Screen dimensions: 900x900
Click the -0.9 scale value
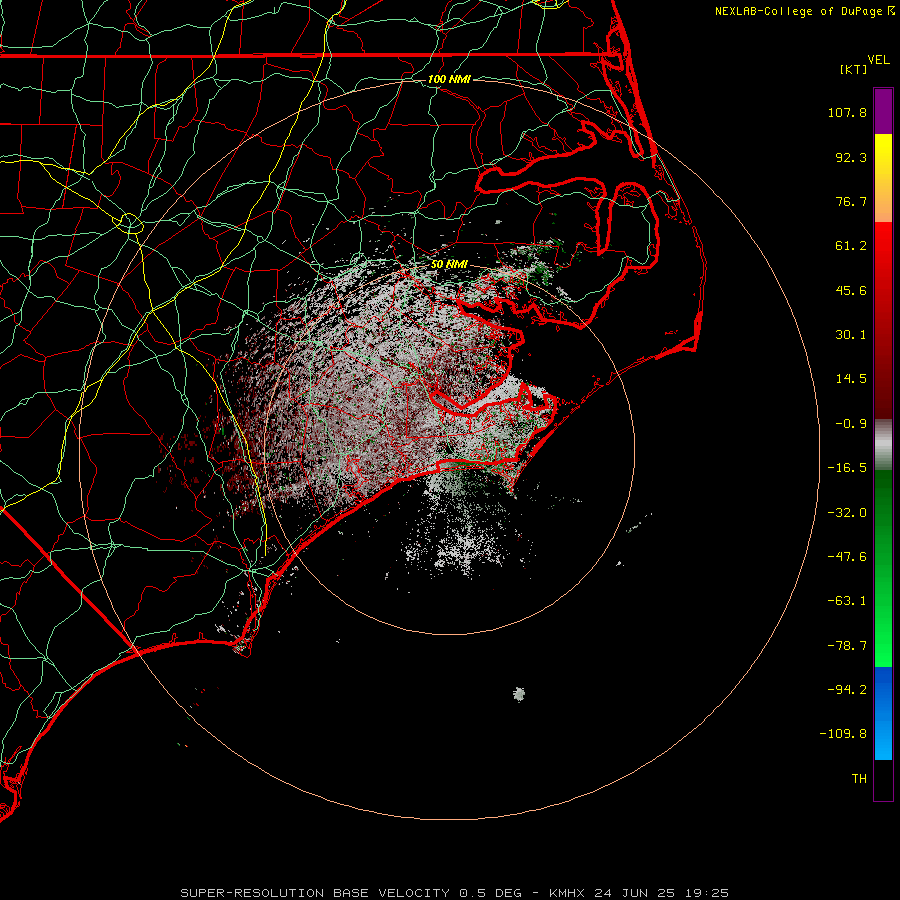tap(851, 424)
